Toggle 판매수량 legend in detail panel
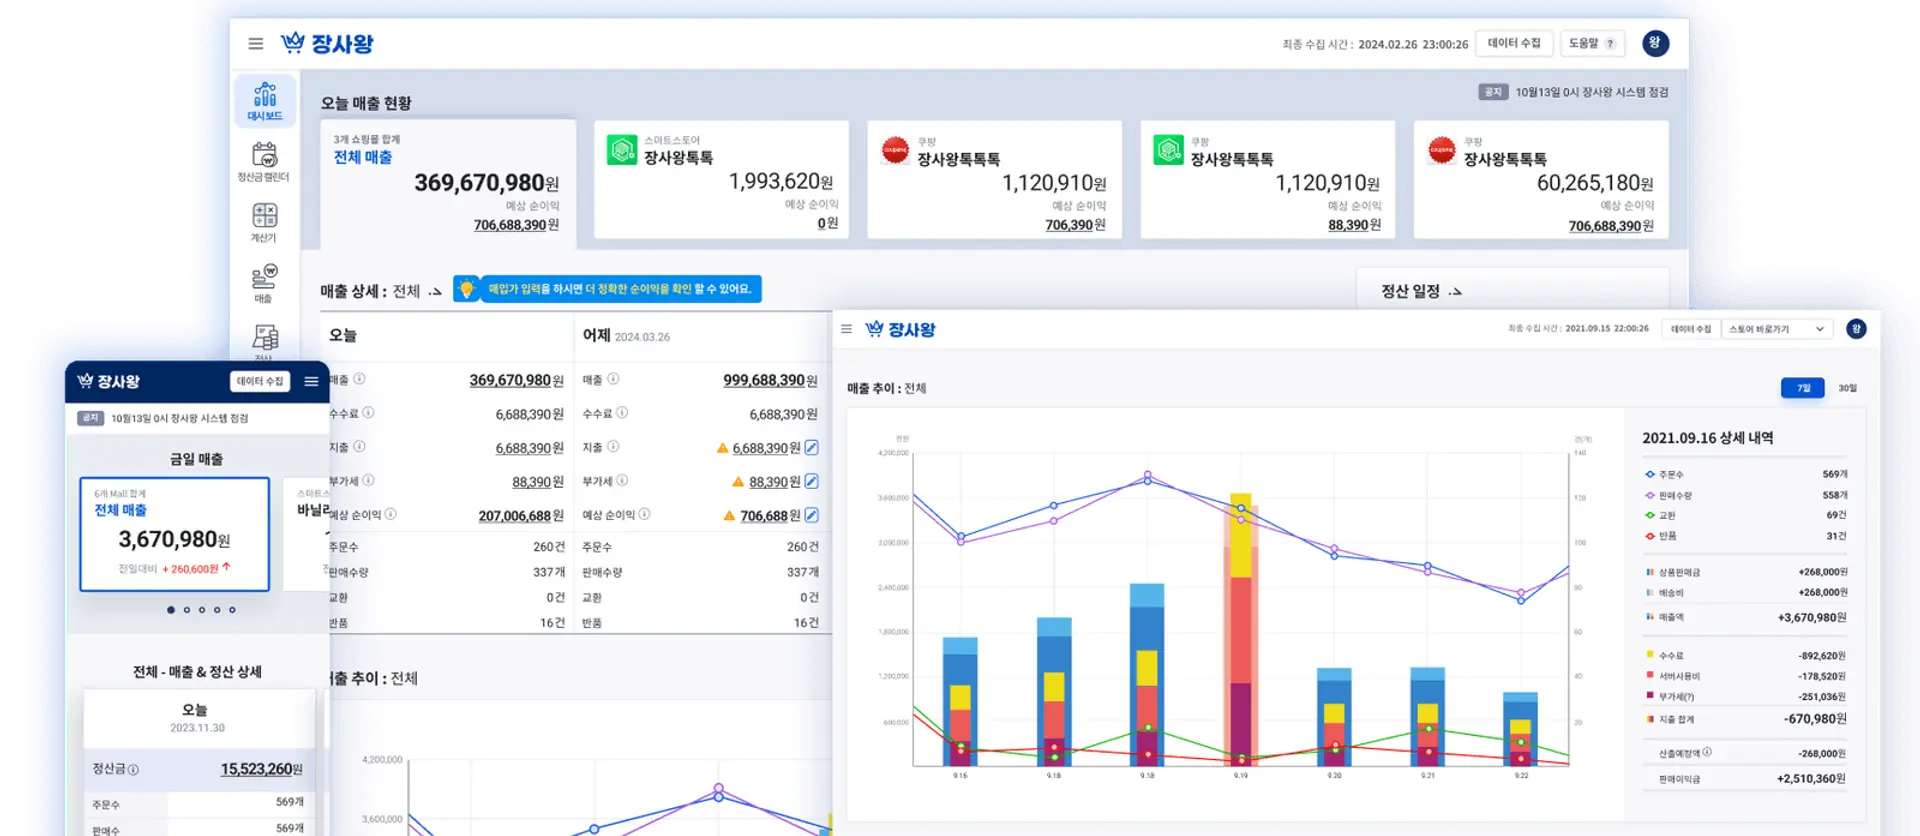The image size is (1920, 836). [1668, 495]
